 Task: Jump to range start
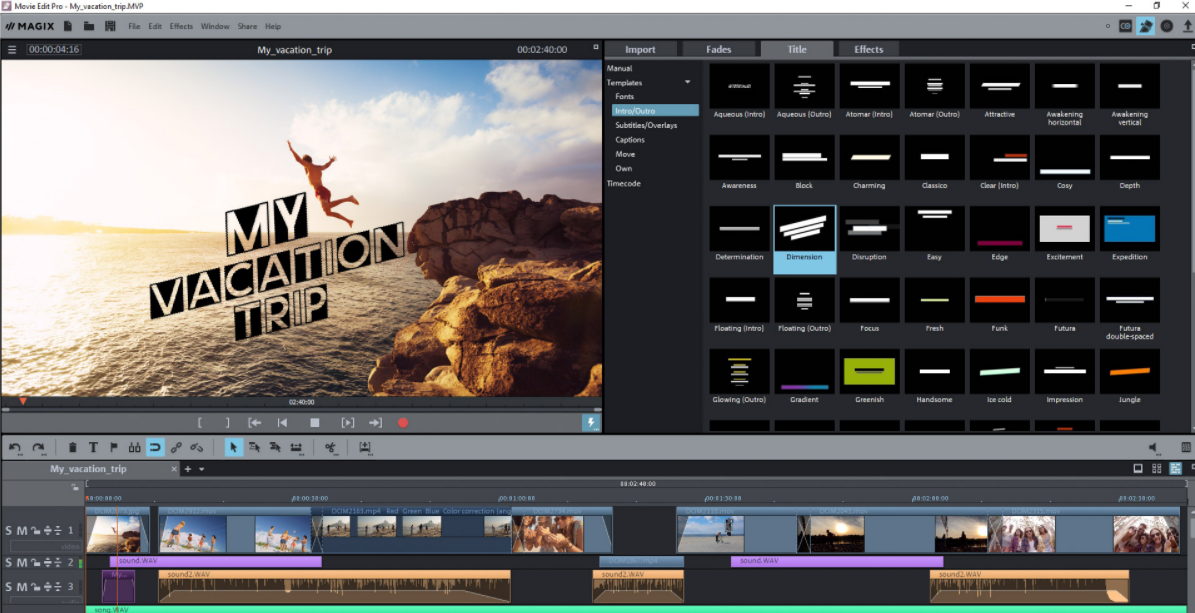point(255,422)
